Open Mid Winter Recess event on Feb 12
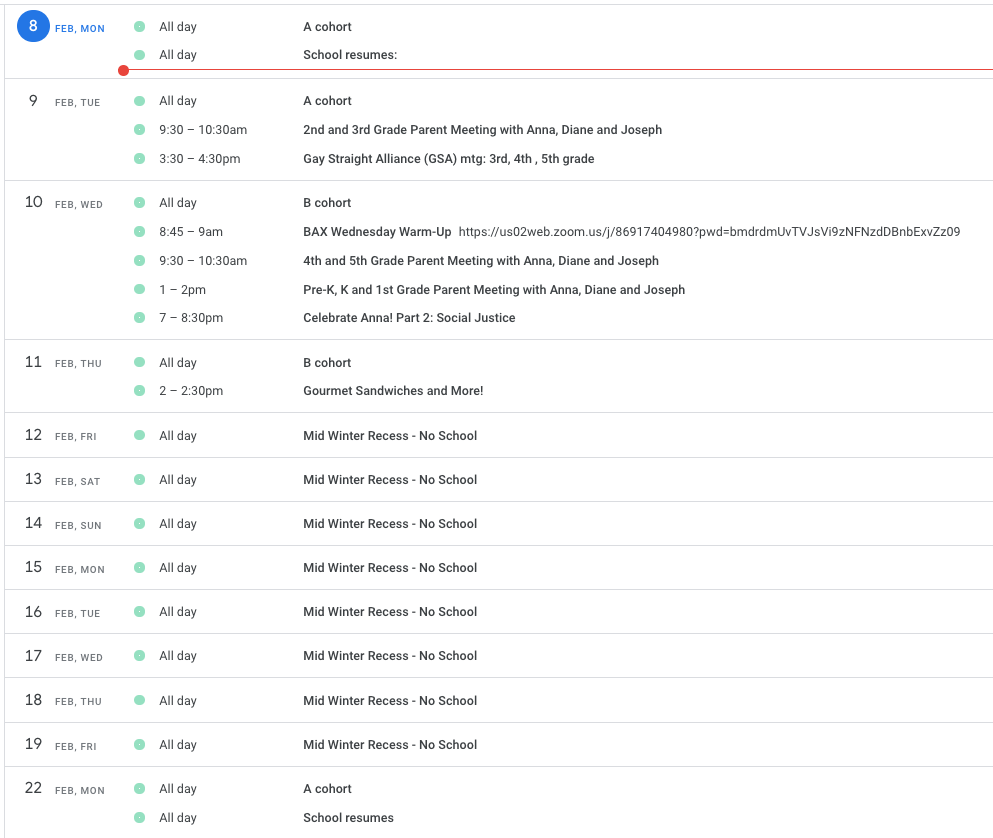The height and width of the screenshot is (838, 993). [390, 436]
